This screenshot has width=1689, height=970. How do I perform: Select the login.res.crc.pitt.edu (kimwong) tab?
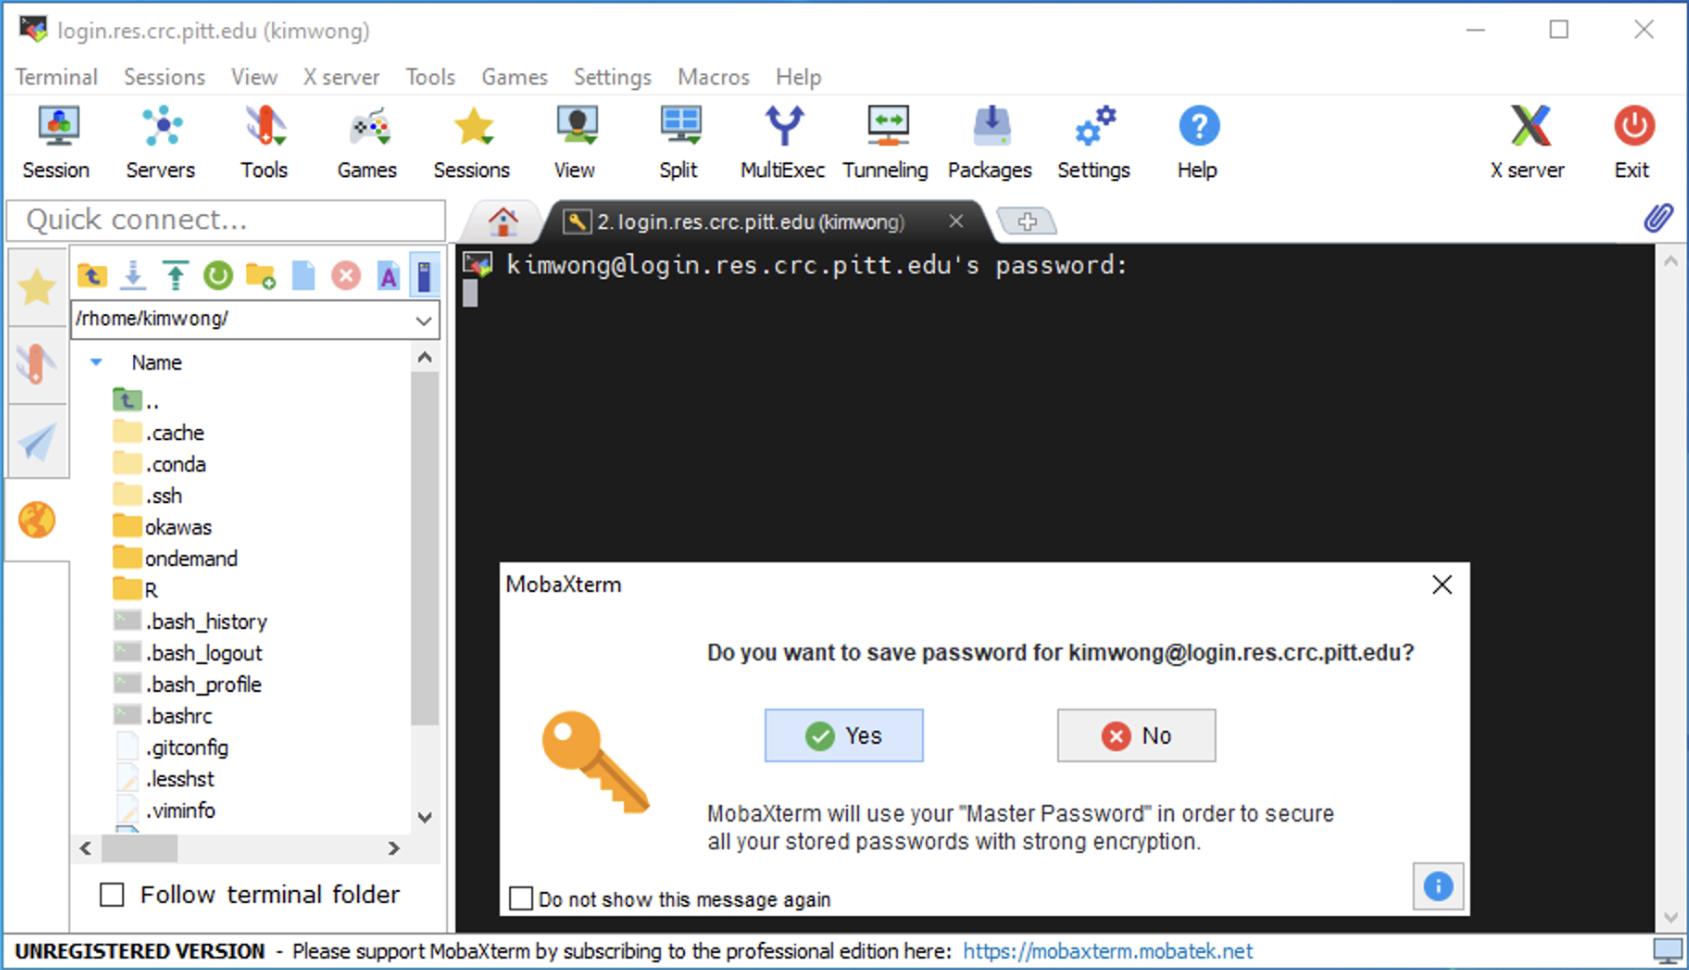[x=750, y=222]
